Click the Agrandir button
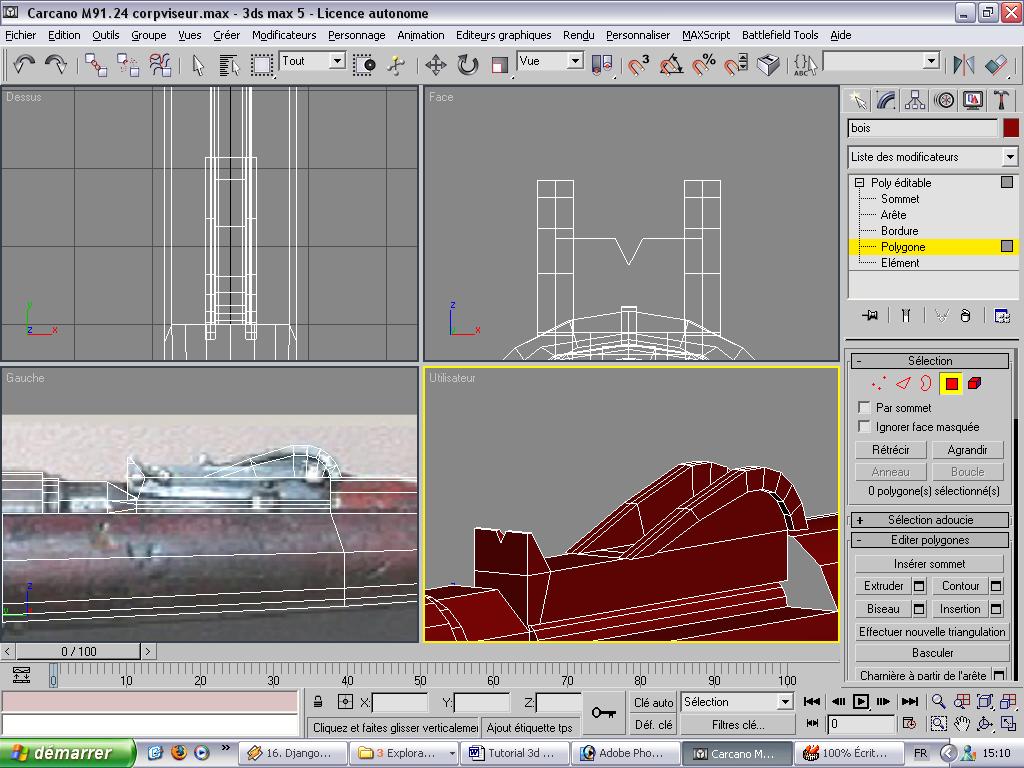Viewport: 1024px width, 768px height. coord(967,450)
